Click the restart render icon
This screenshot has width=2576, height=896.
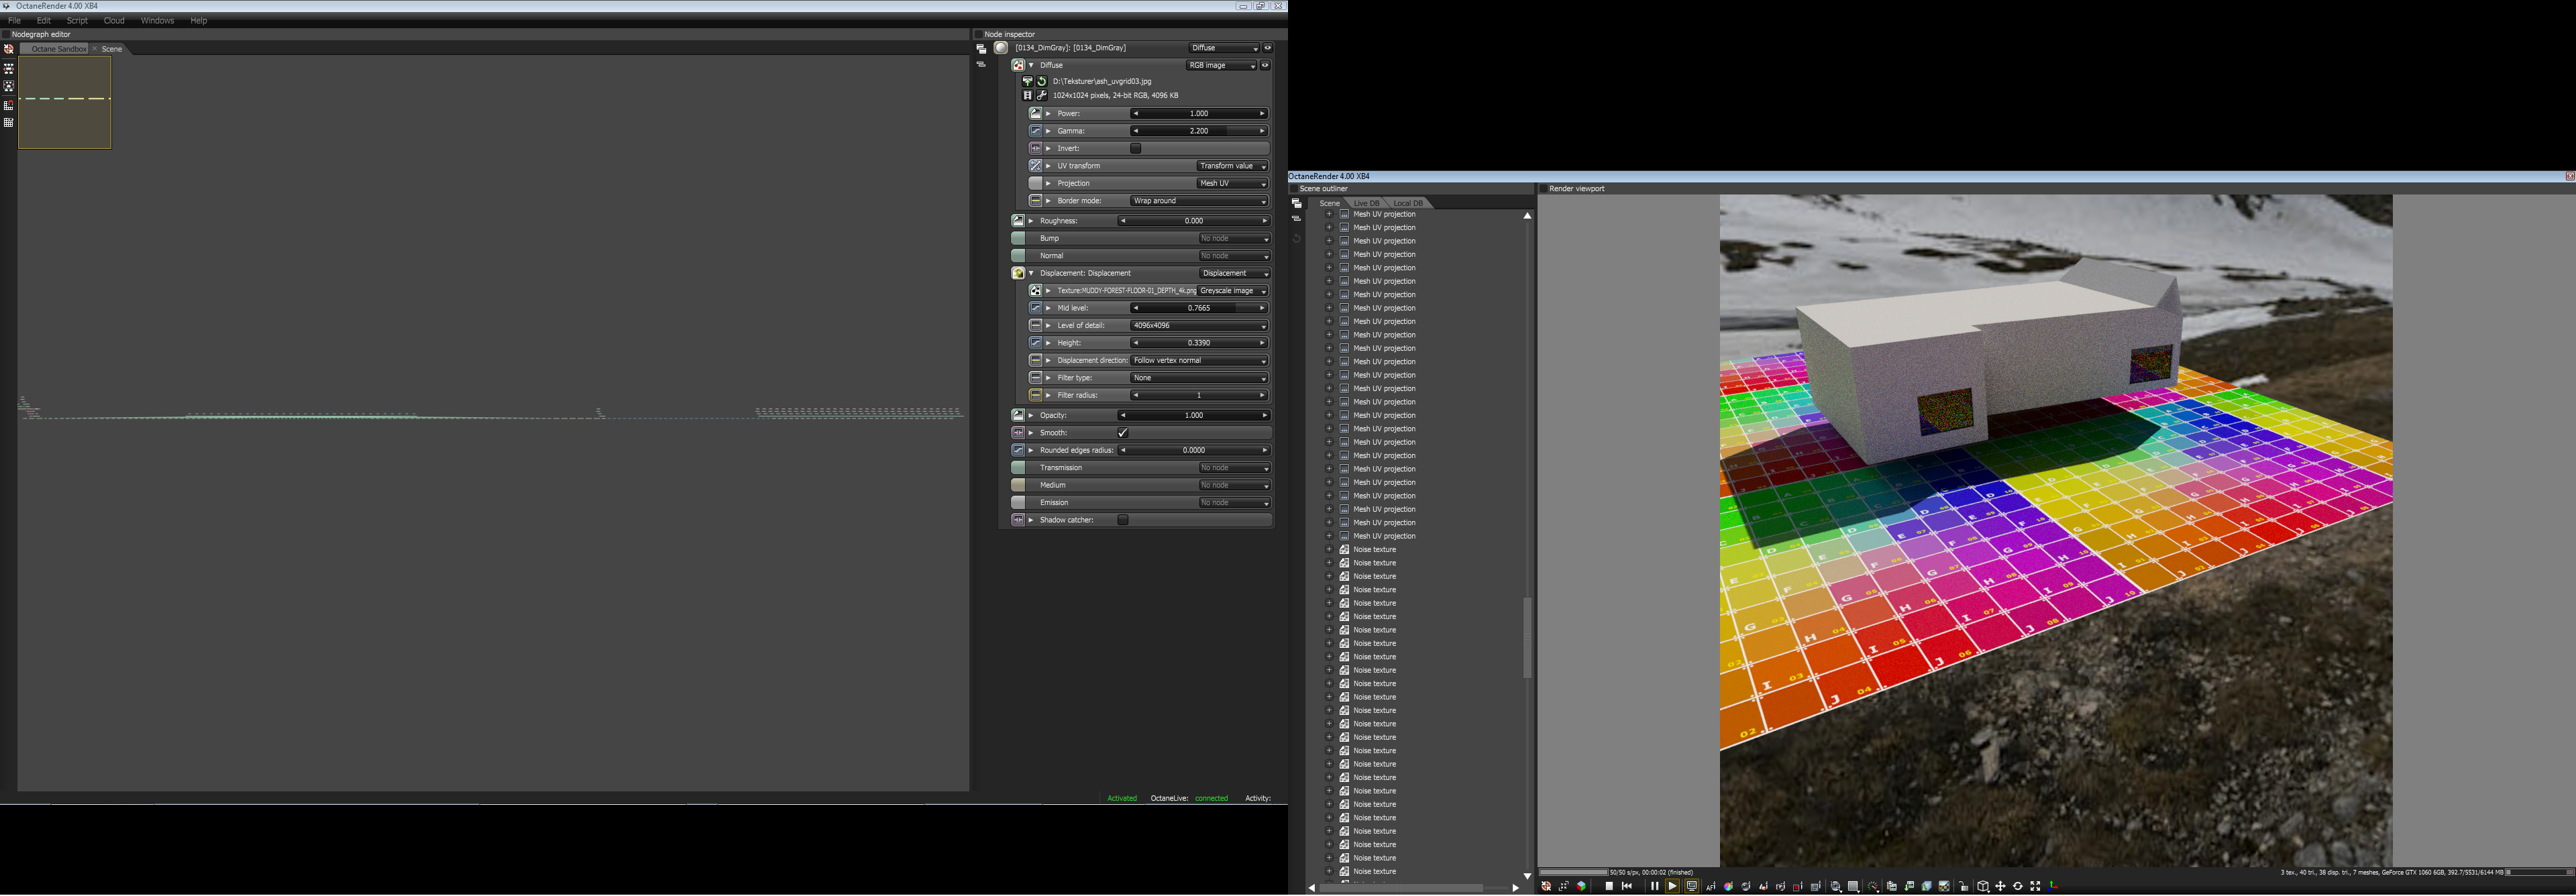pos(1627,886)
